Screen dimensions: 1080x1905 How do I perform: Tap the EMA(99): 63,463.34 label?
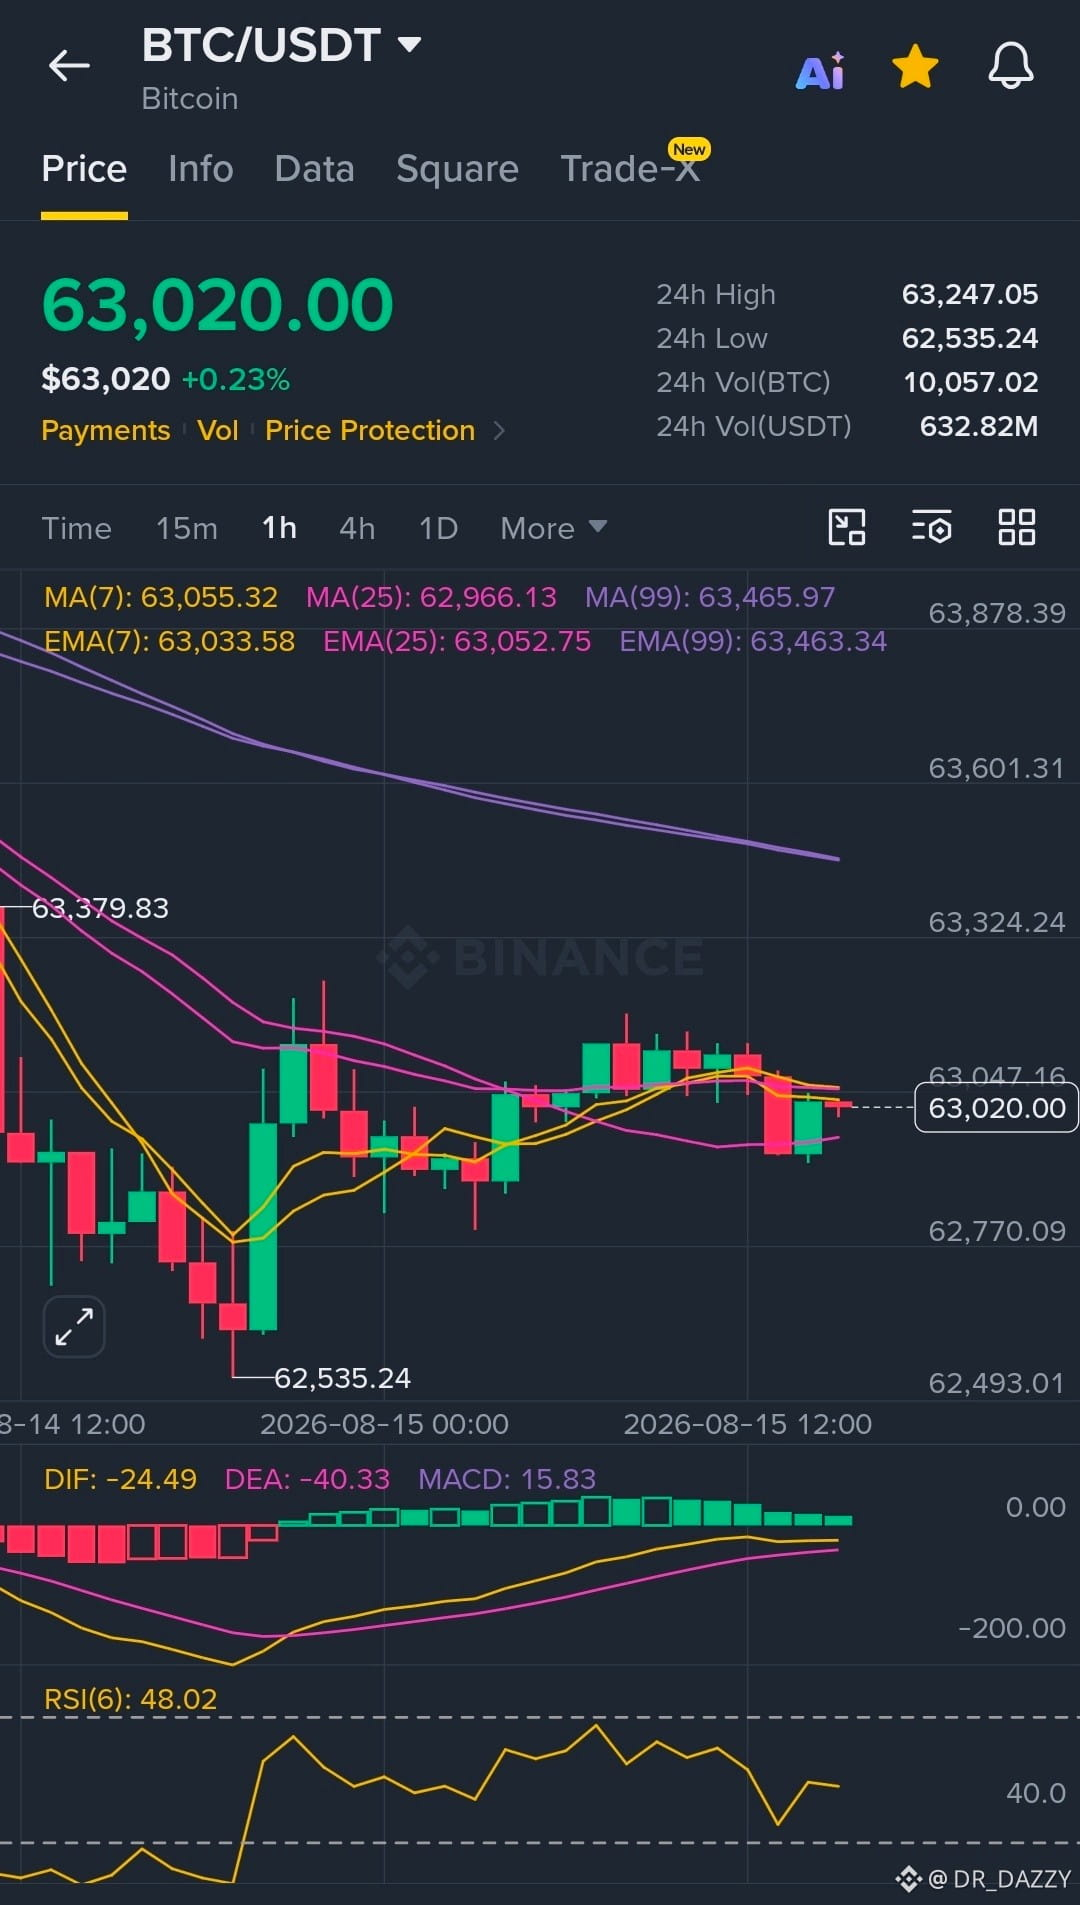(x=753, y=641)
